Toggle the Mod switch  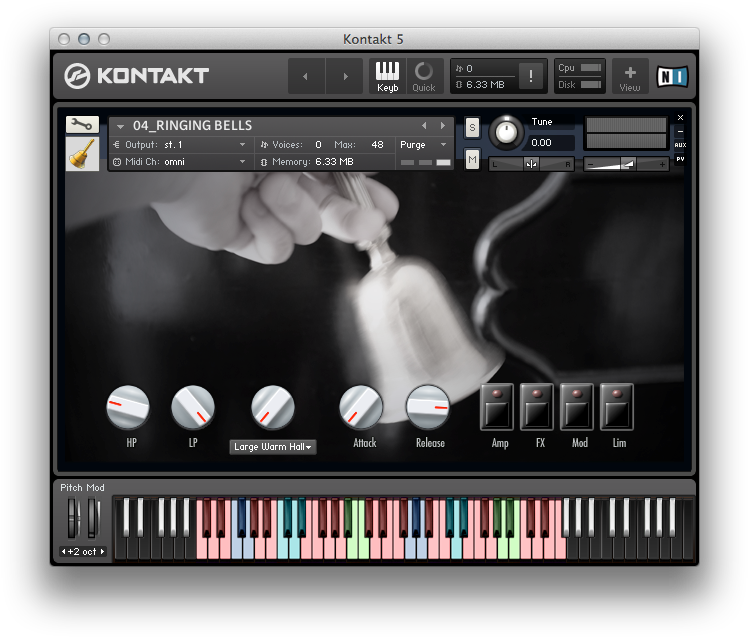(577, 407)
